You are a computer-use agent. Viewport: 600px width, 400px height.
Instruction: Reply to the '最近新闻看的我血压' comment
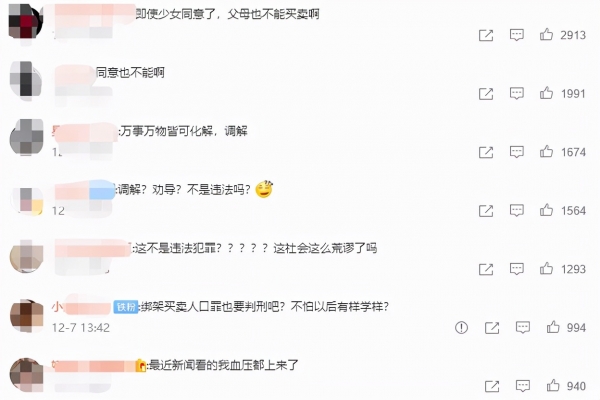[523, 386]
